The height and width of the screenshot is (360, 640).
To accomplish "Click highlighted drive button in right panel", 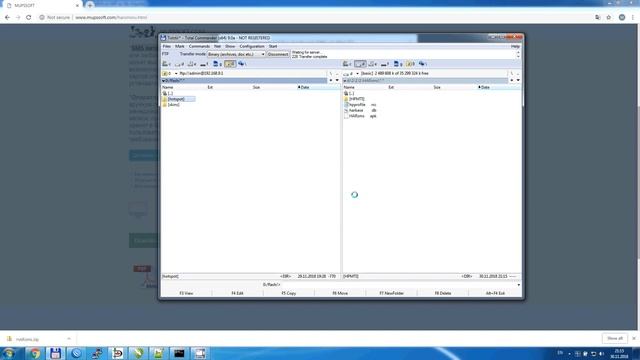I will pyautogui.click(x=360, y=64).
